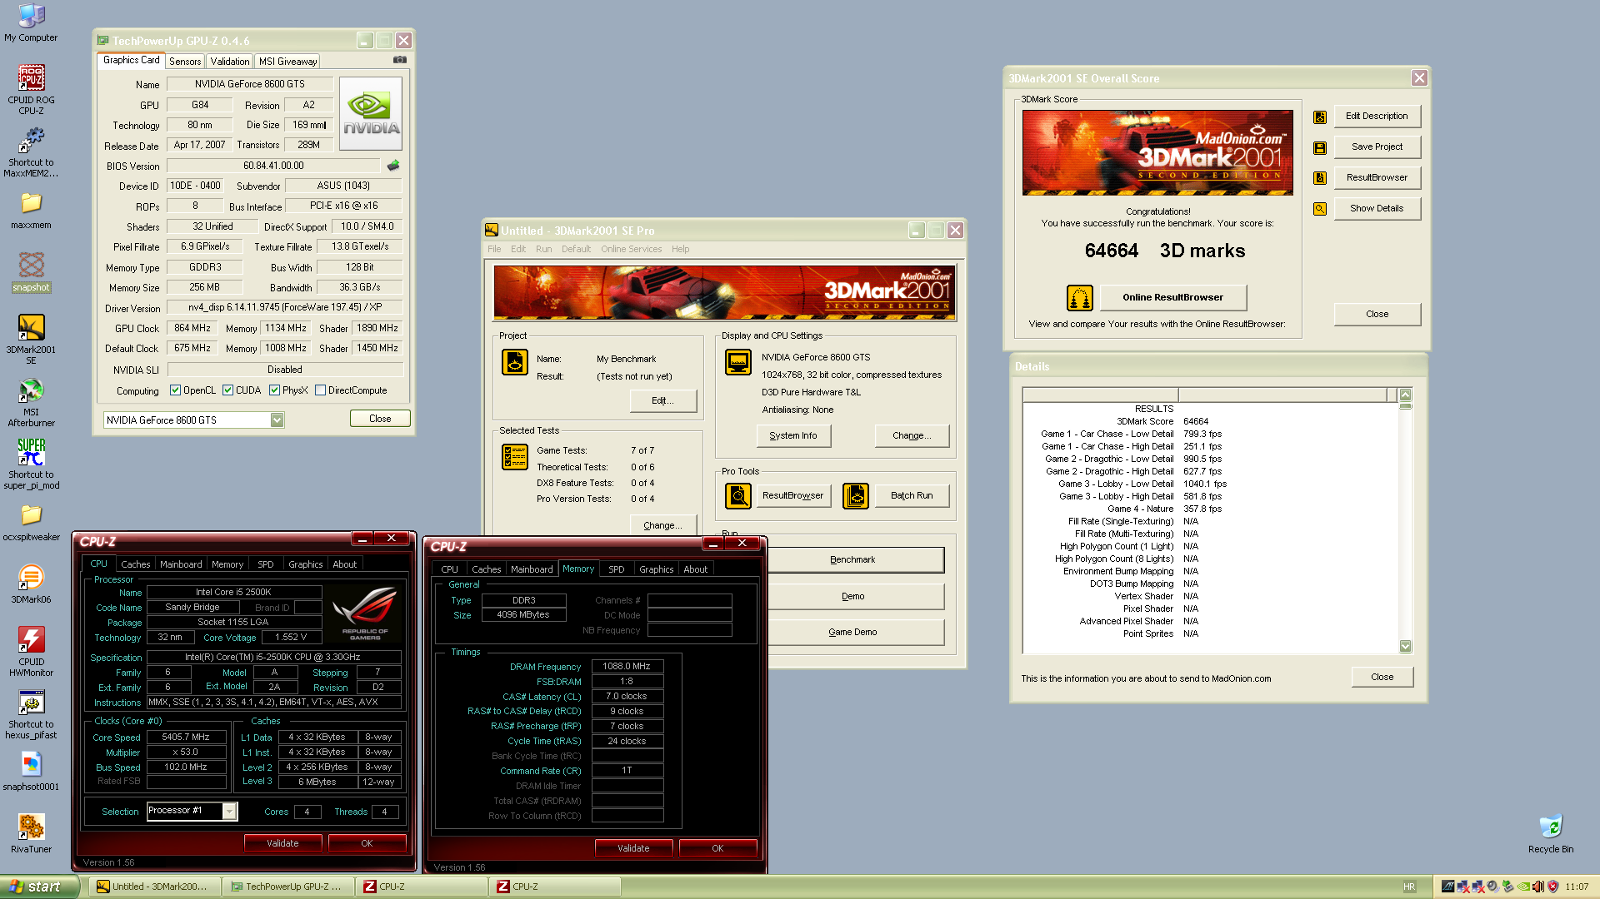Click the System Info button

pos(793,436)
